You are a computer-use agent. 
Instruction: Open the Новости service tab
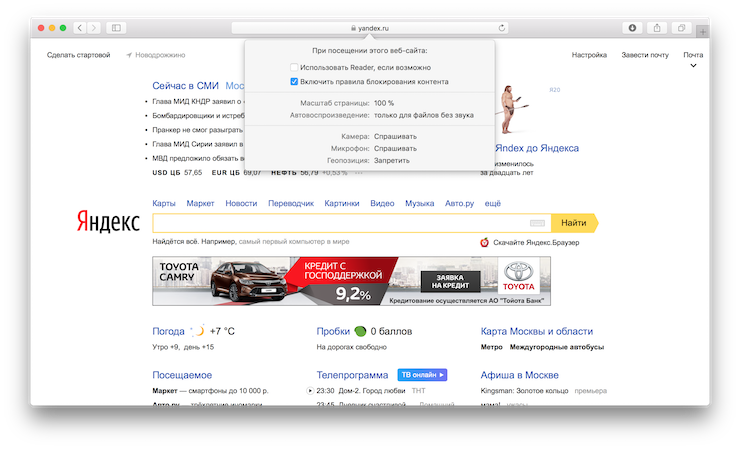(x=241, y=203)
